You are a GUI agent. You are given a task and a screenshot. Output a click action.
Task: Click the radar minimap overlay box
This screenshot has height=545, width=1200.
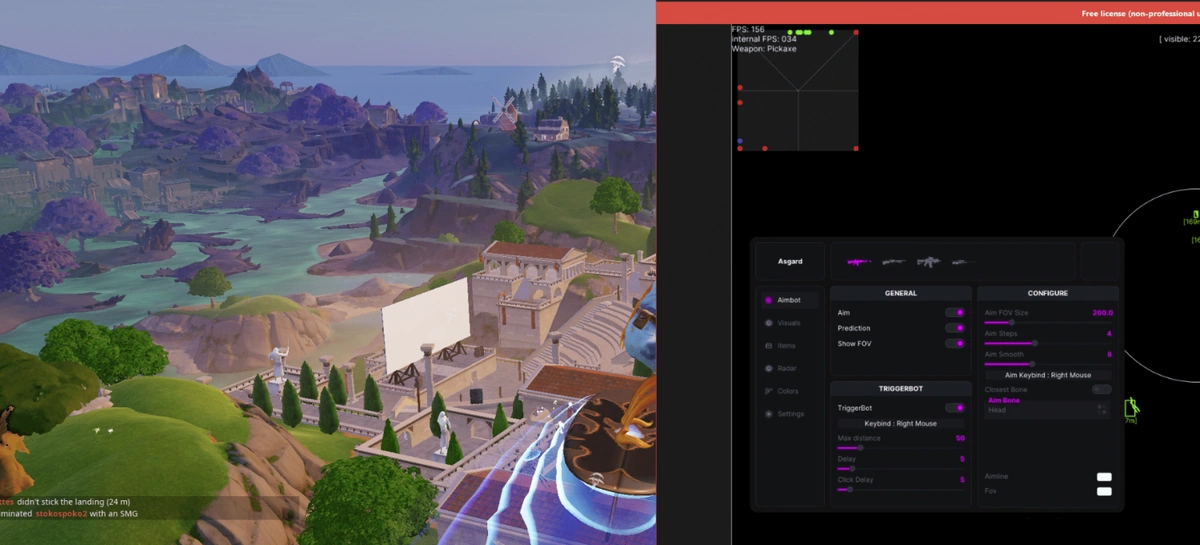pyautogui.click(x=798, y=91)
